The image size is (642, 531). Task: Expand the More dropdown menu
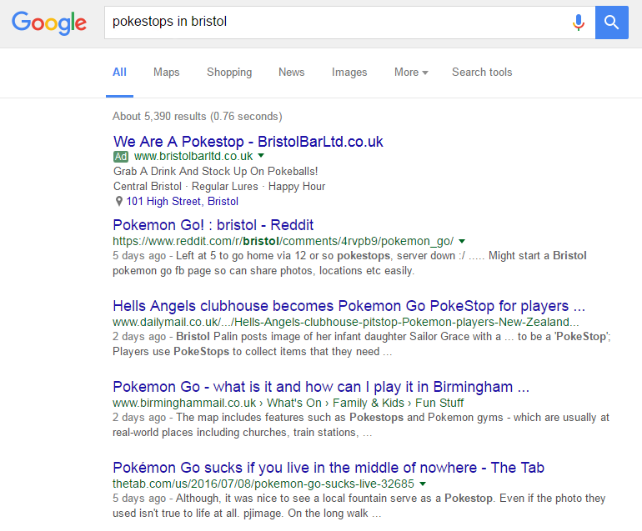click(x=411, y=72)
